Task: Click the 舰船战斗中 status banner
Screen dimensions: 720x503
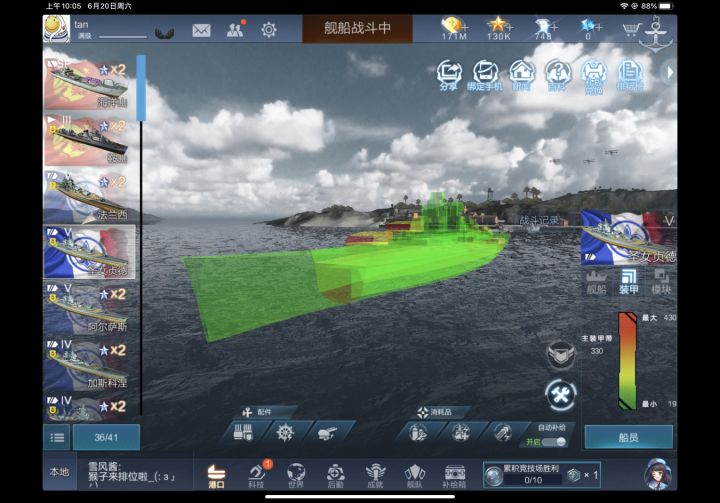Action: point(357,28)
